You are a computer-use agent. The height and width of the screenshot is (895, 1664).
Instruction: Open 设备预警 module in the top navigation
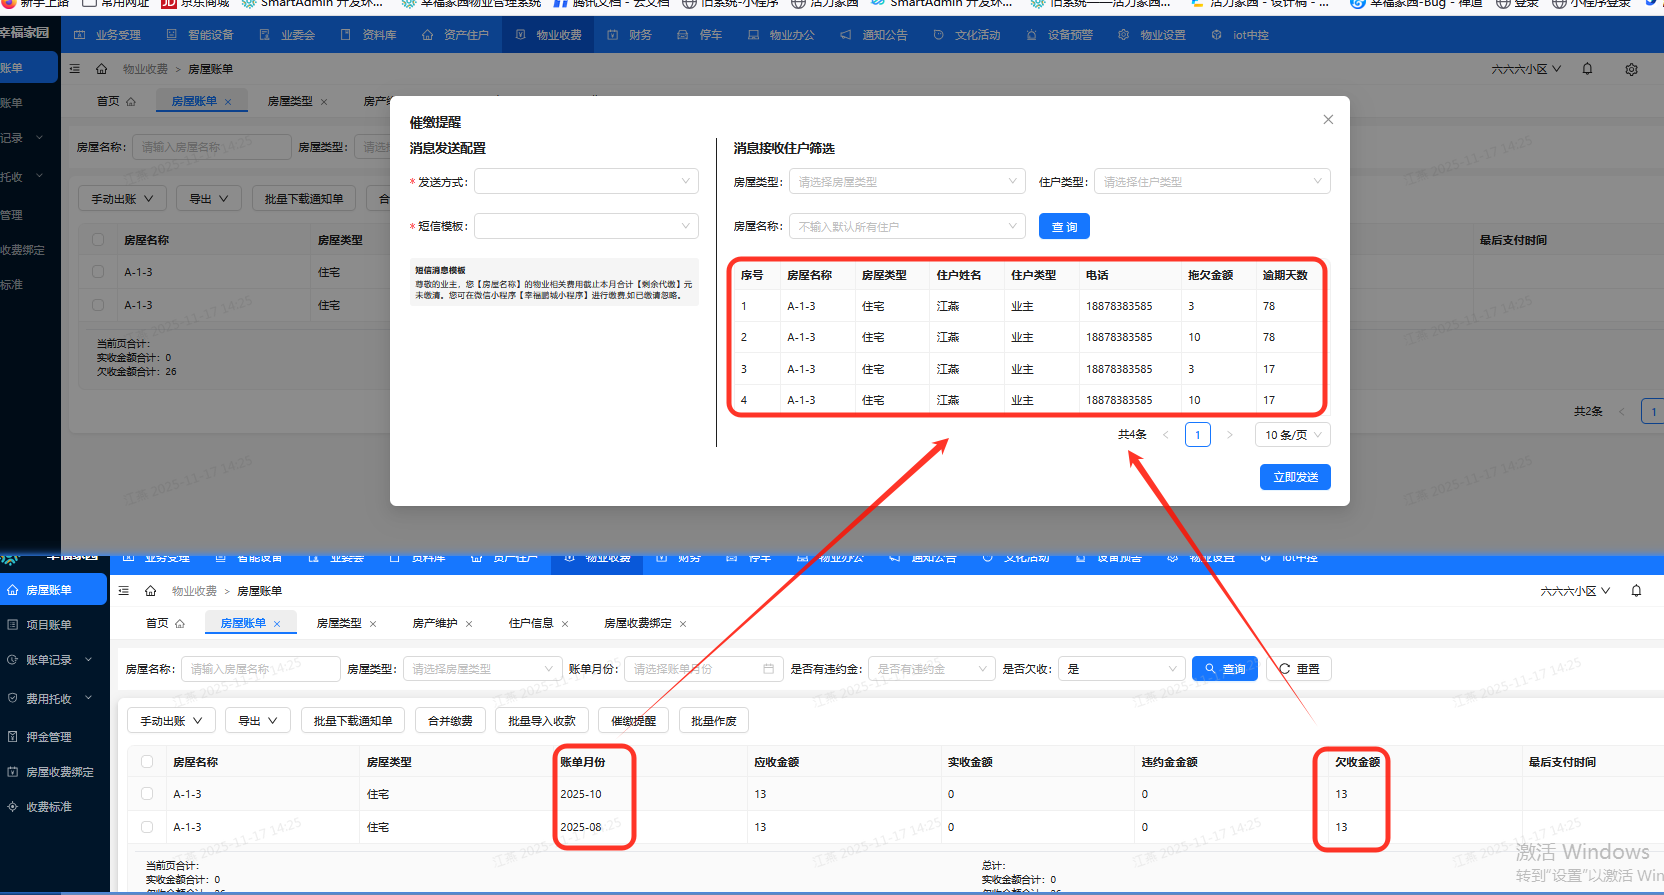pos(1060,35)
